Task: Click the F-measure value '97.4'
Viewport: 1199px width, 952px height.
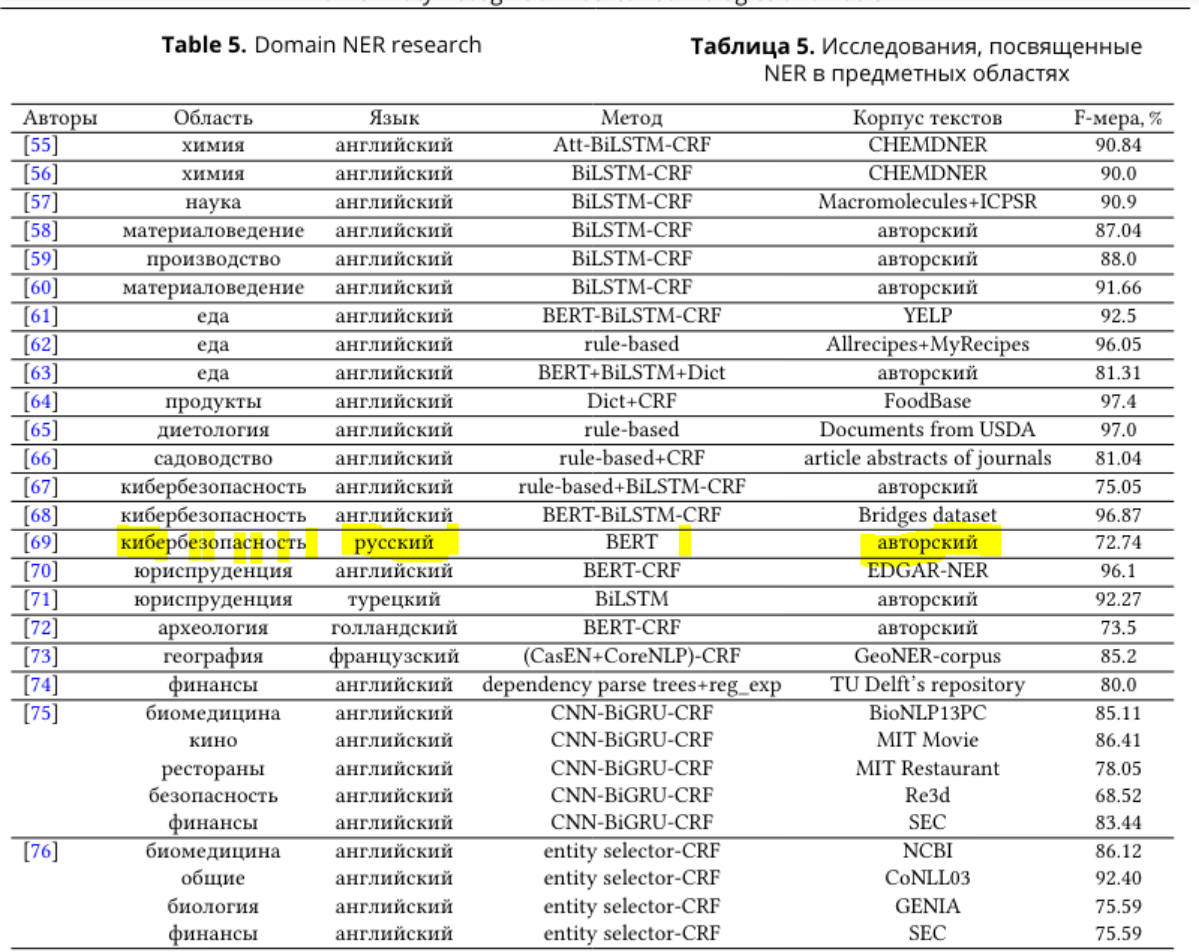Action: (x=1118, y=401)
